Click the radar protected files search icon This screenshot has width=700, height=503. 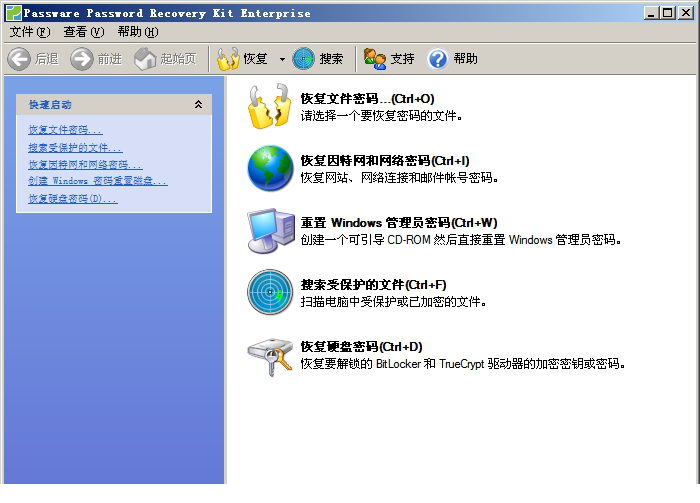tap(270, 292)
